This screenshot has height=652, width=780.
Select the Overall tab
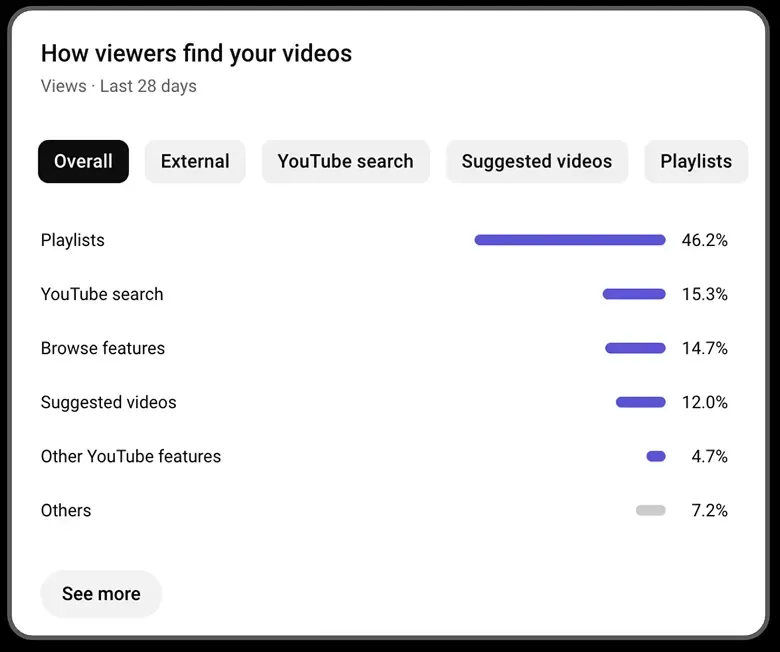(x=83, y=162)
